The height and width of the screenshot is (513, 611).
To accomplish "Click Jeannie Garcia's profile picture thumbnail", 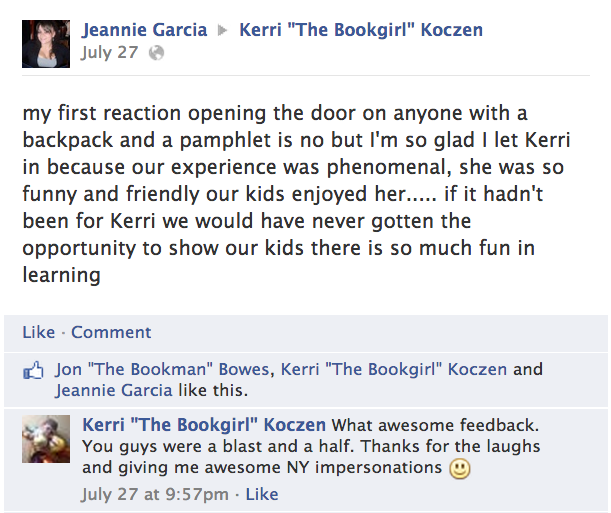I will click(x=46, y=43).
